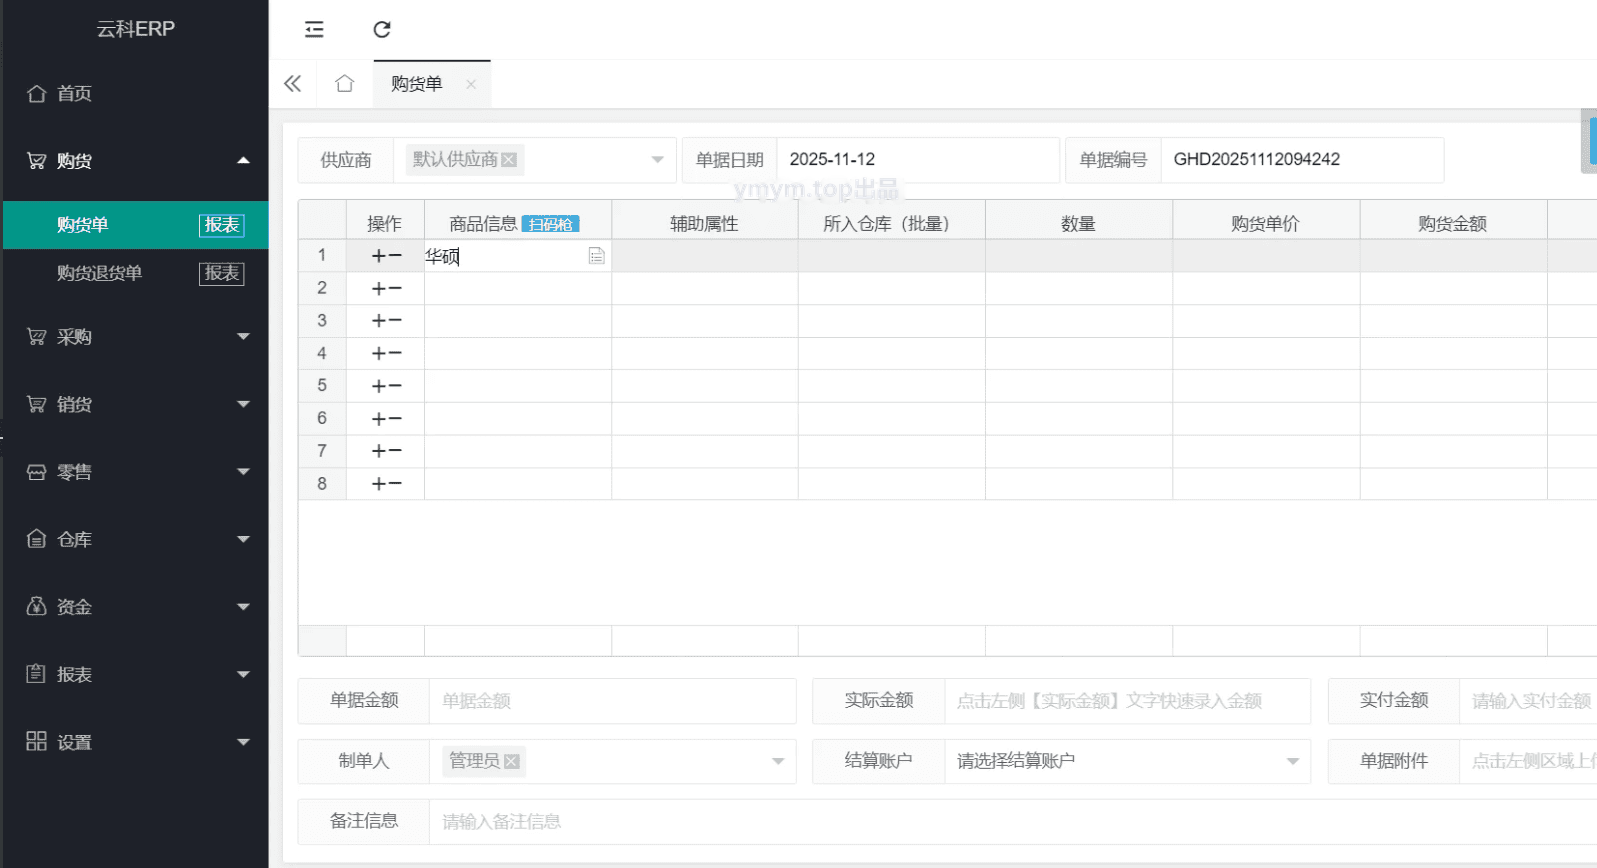1597x868 pixels.
Task: Click the 扫码枪 scan button
Action: [551, 224]
